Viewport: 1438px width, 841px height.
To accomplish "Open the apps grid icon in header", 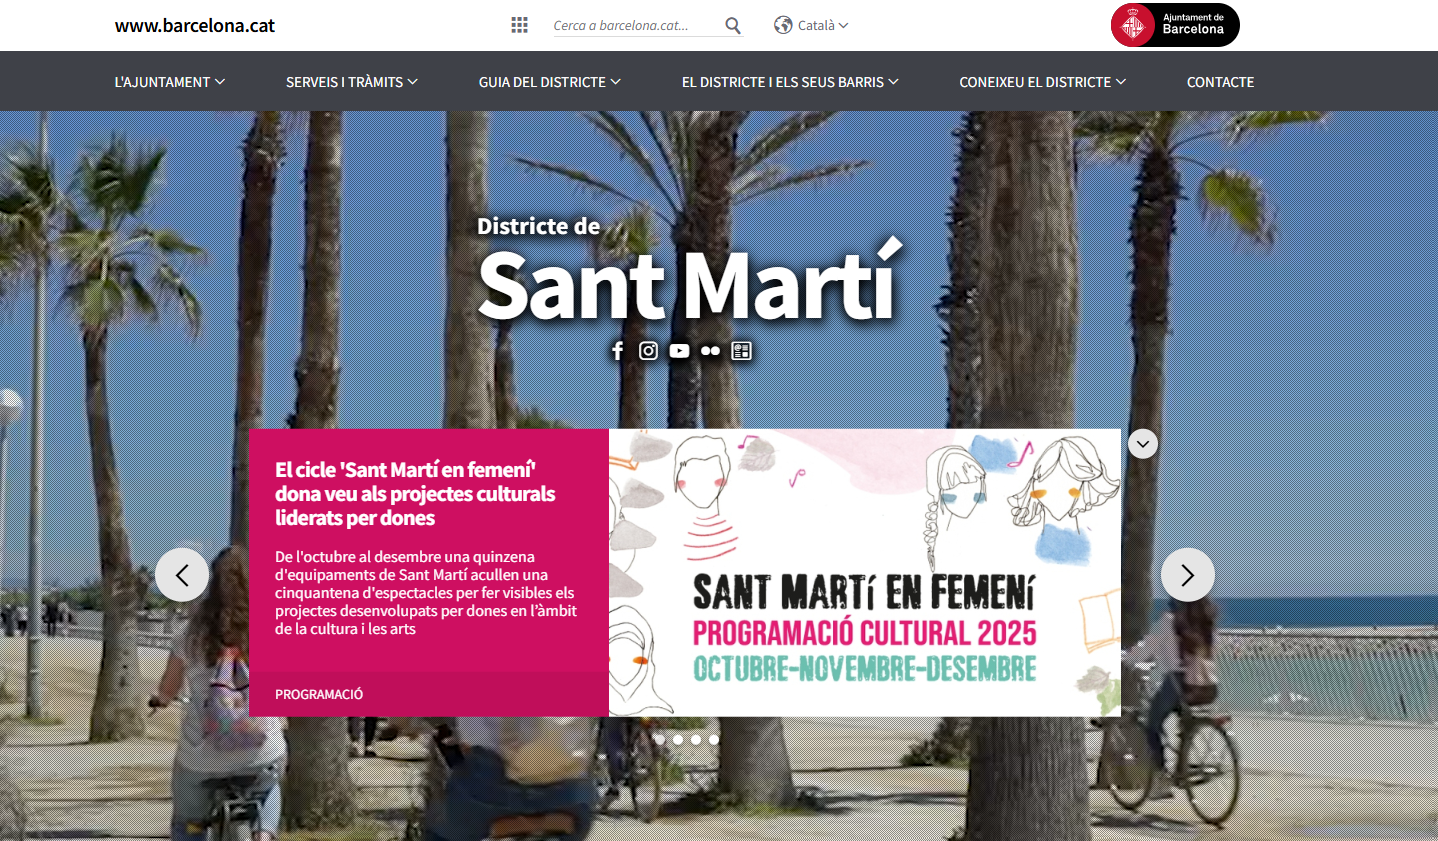I will point(519,25).
